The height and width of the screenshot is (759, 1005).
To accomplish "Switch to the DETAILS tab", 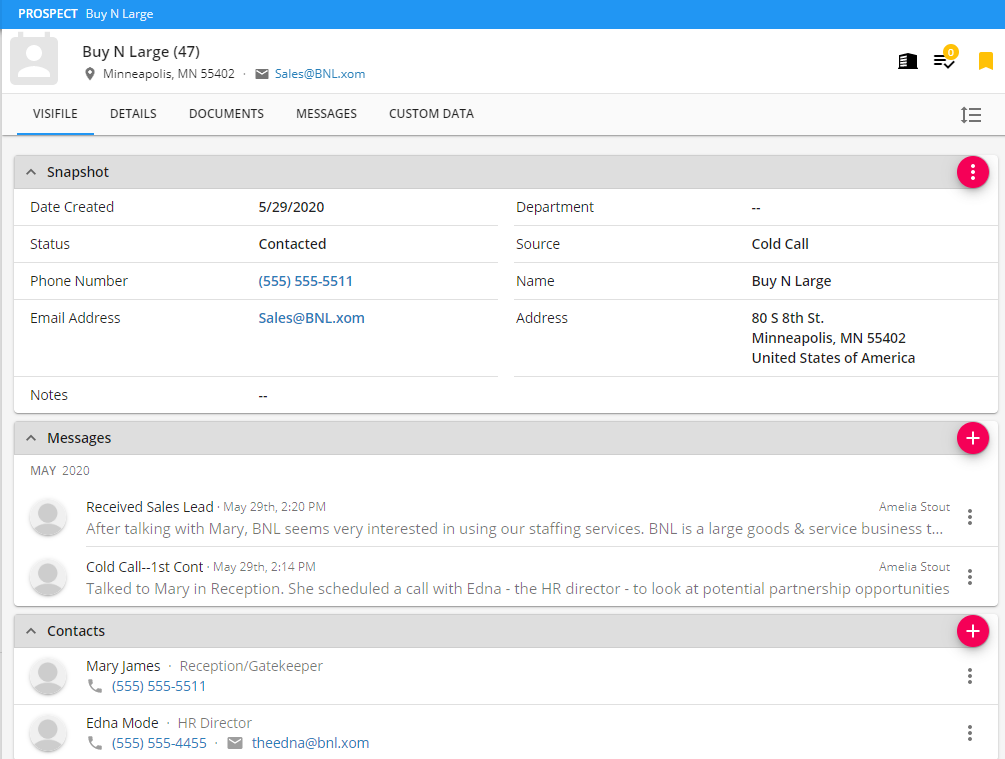I will (133, 113).
